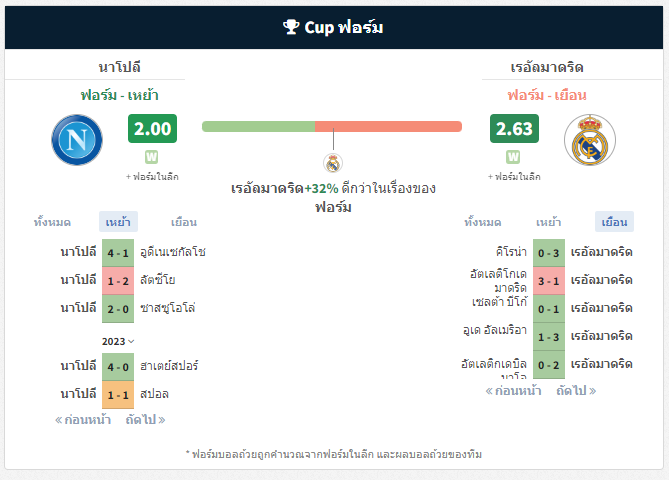Screen dimensions: 669x480
Task: Click the trophy icon in the Cup header
Action: tap(291, 27)
